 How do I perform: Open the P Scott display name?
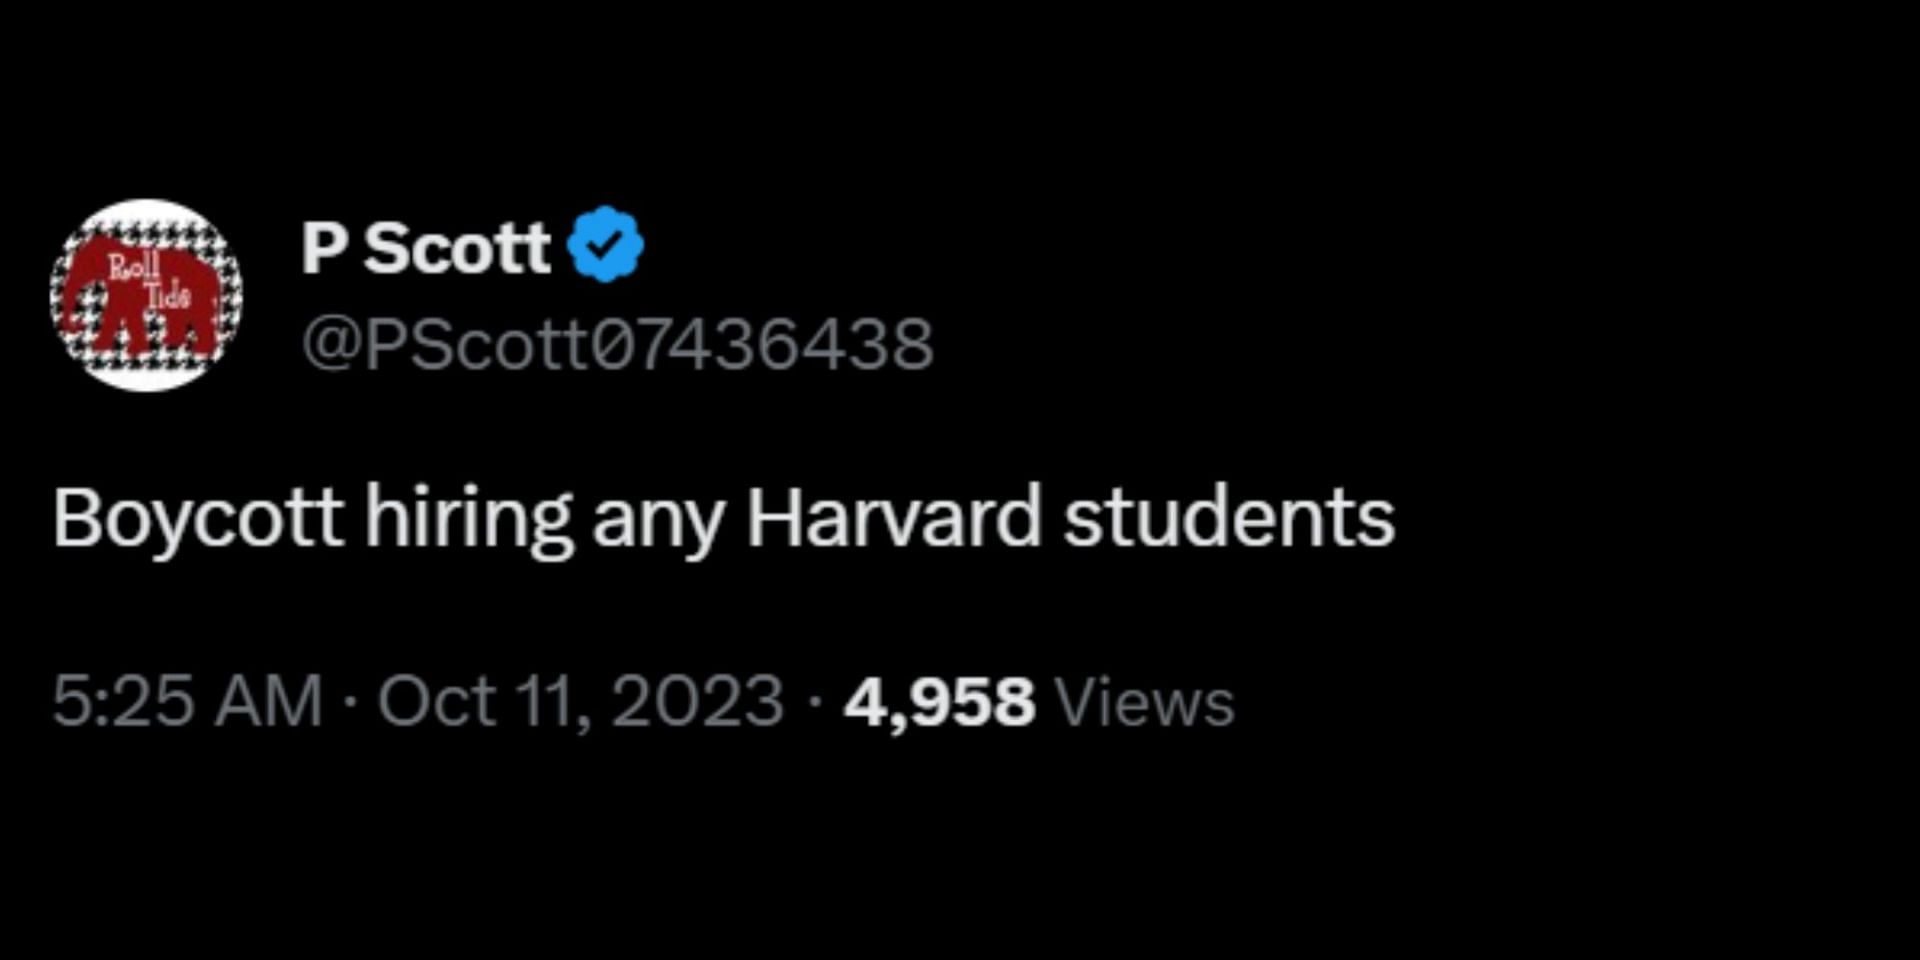426,247
